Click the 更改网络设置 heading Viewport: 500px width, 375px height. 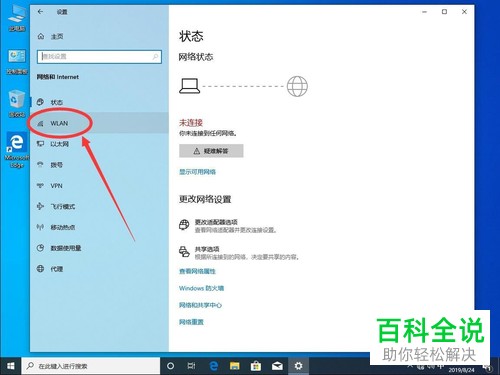(205, 199)
